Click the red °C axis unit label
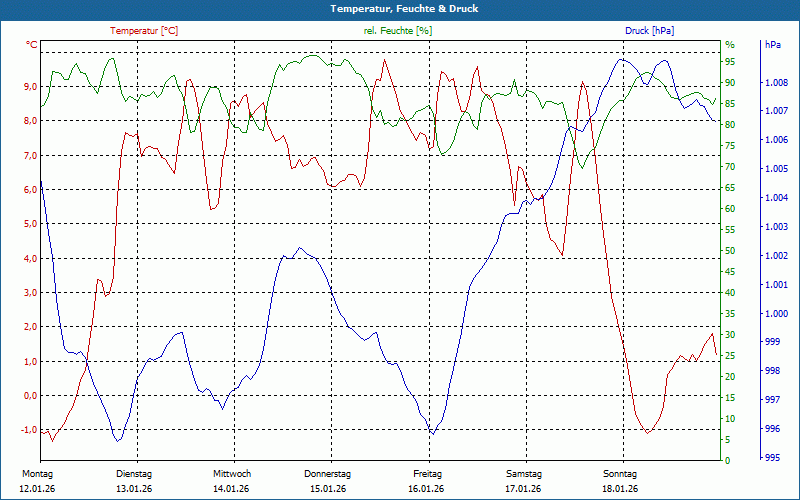The height and width of the screenshot is (500, 800). click(x=32, y=45)
